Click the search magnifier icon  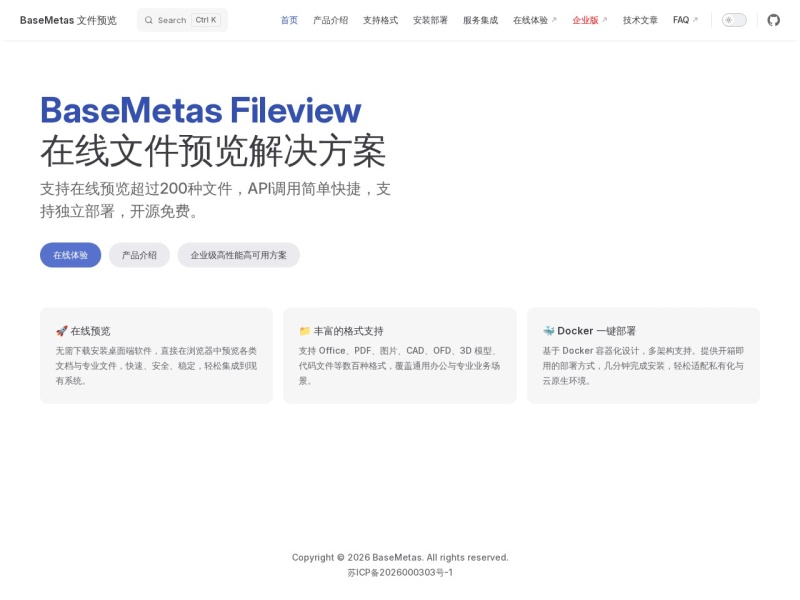point(148,20)
